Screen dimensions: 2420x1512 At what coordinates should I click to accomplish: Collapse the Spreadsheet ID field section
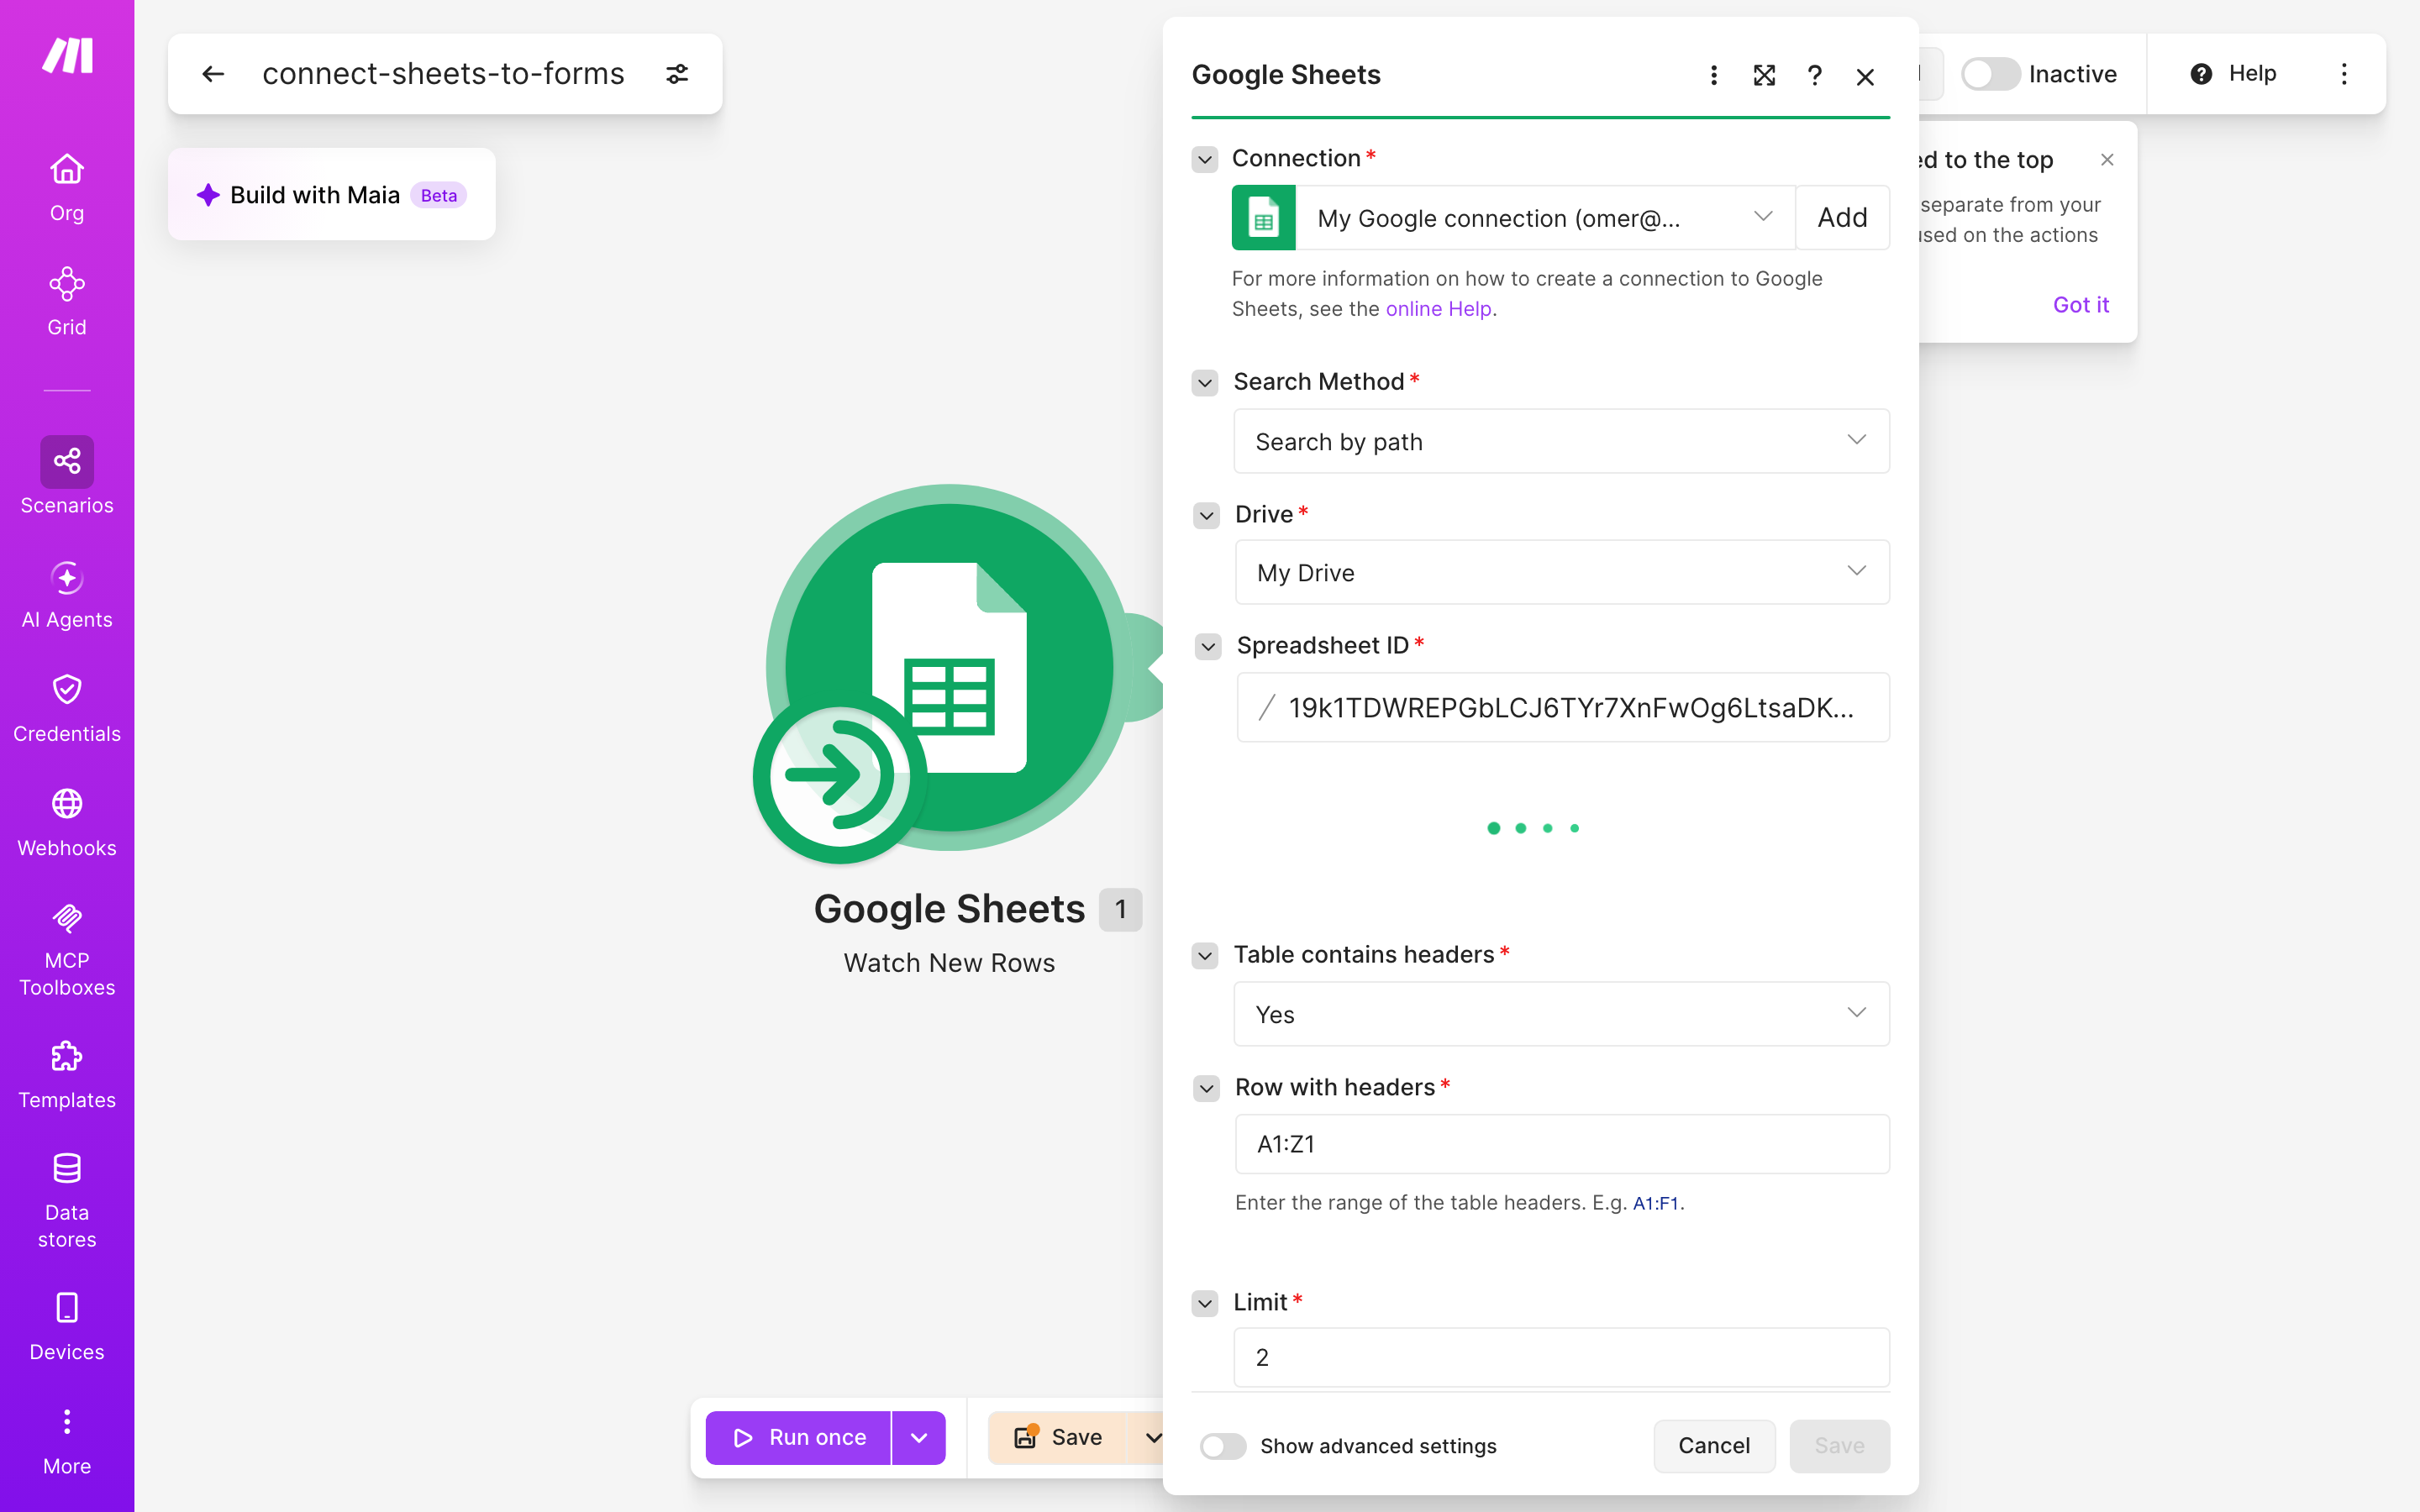(1208, 647)
